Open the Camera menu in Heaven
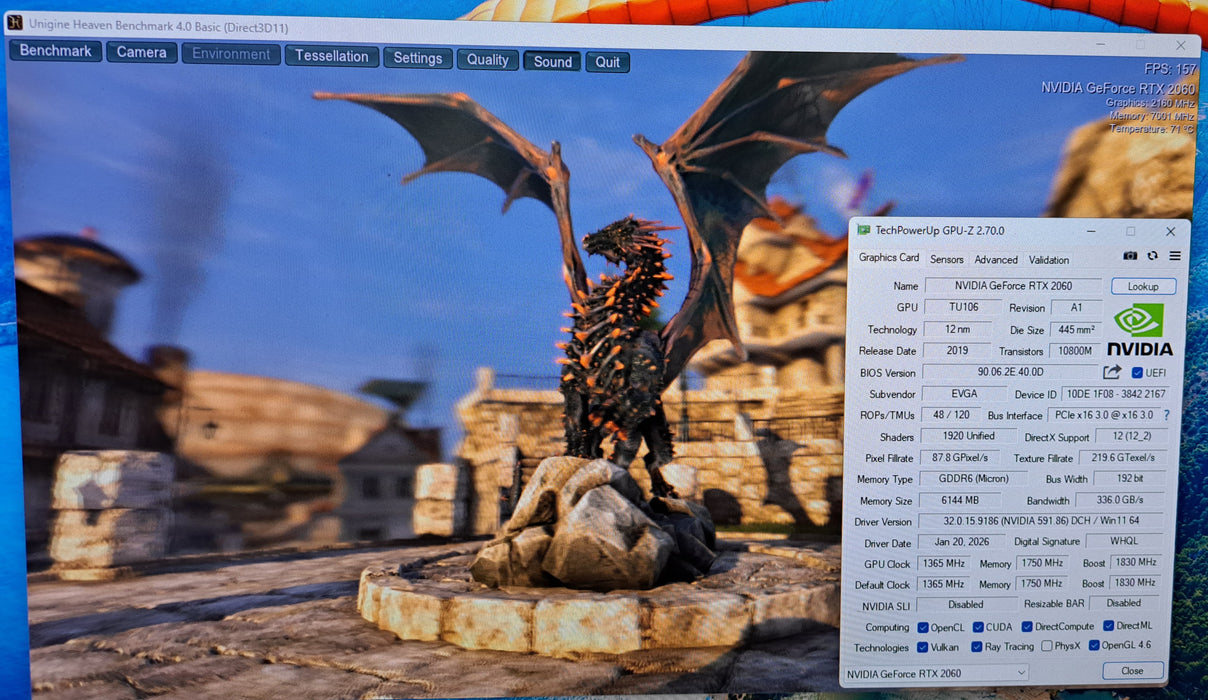 (141, 52)
